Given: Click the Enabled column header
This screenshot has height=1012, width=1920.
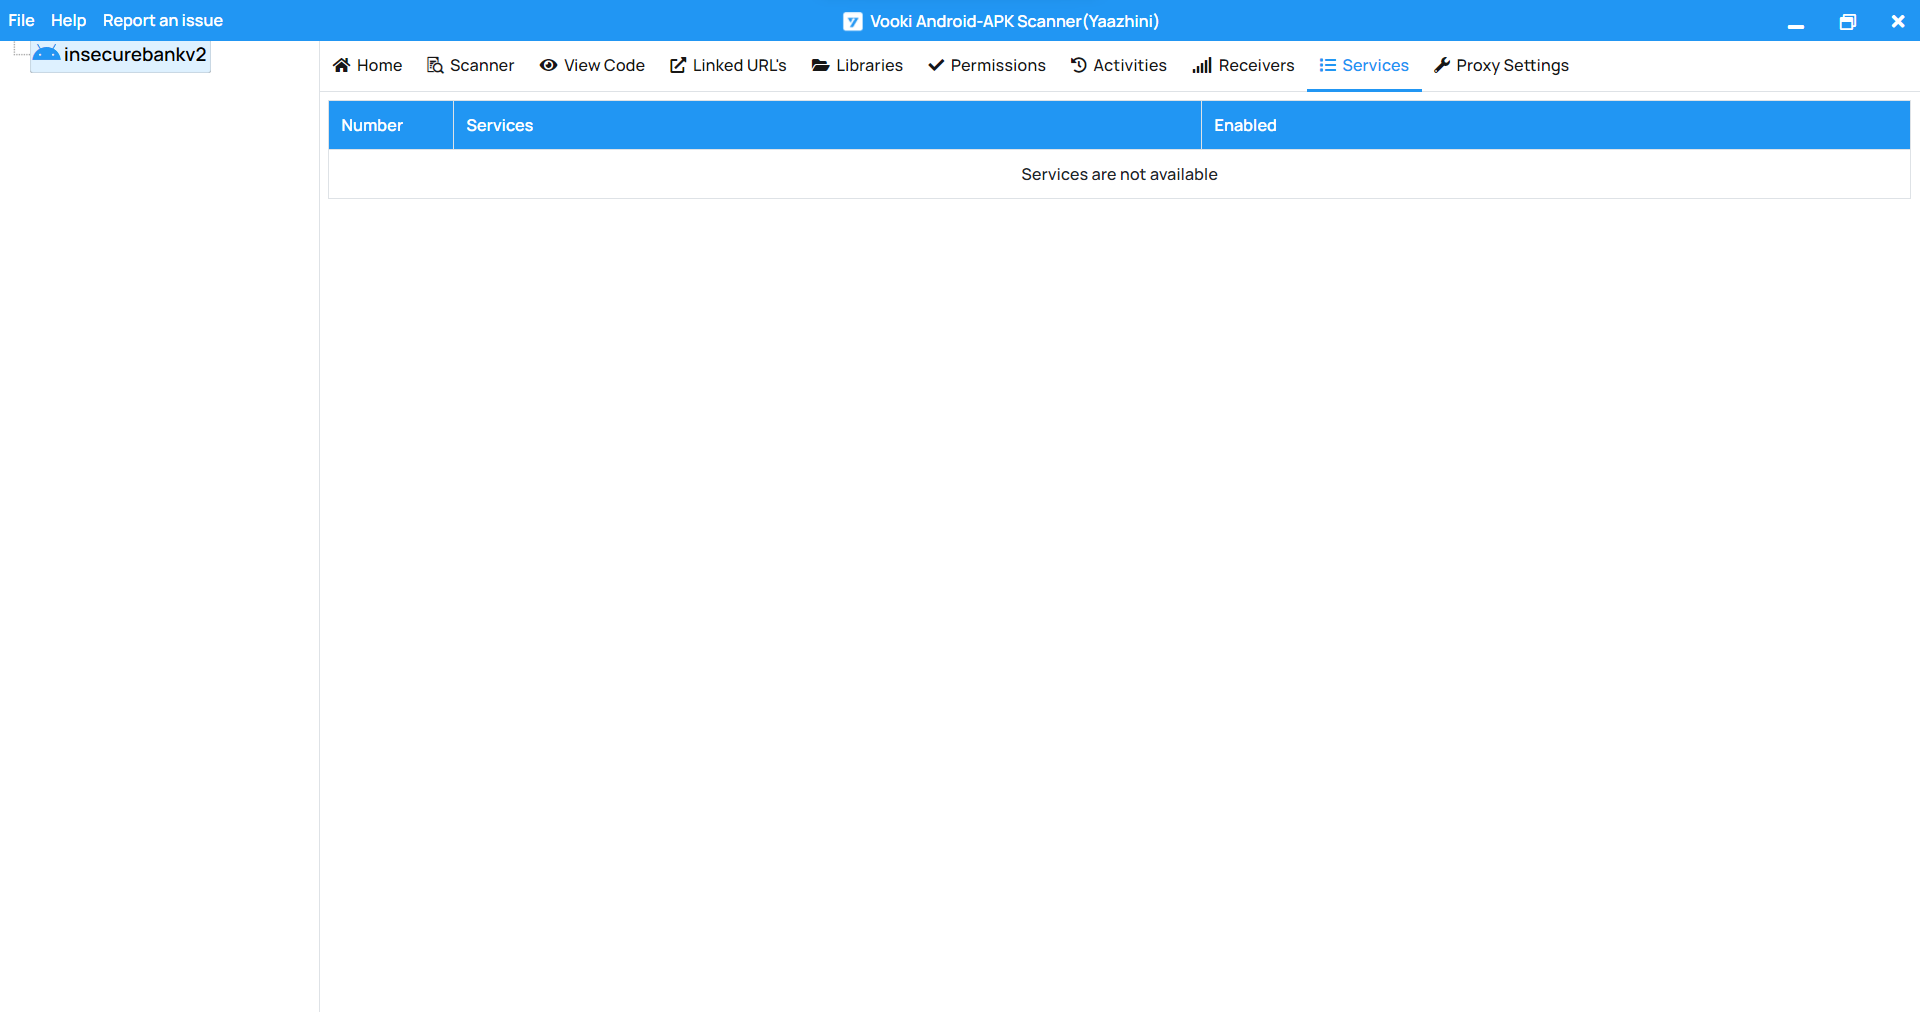Looking at the screenshot, I should pos(1555,125).
